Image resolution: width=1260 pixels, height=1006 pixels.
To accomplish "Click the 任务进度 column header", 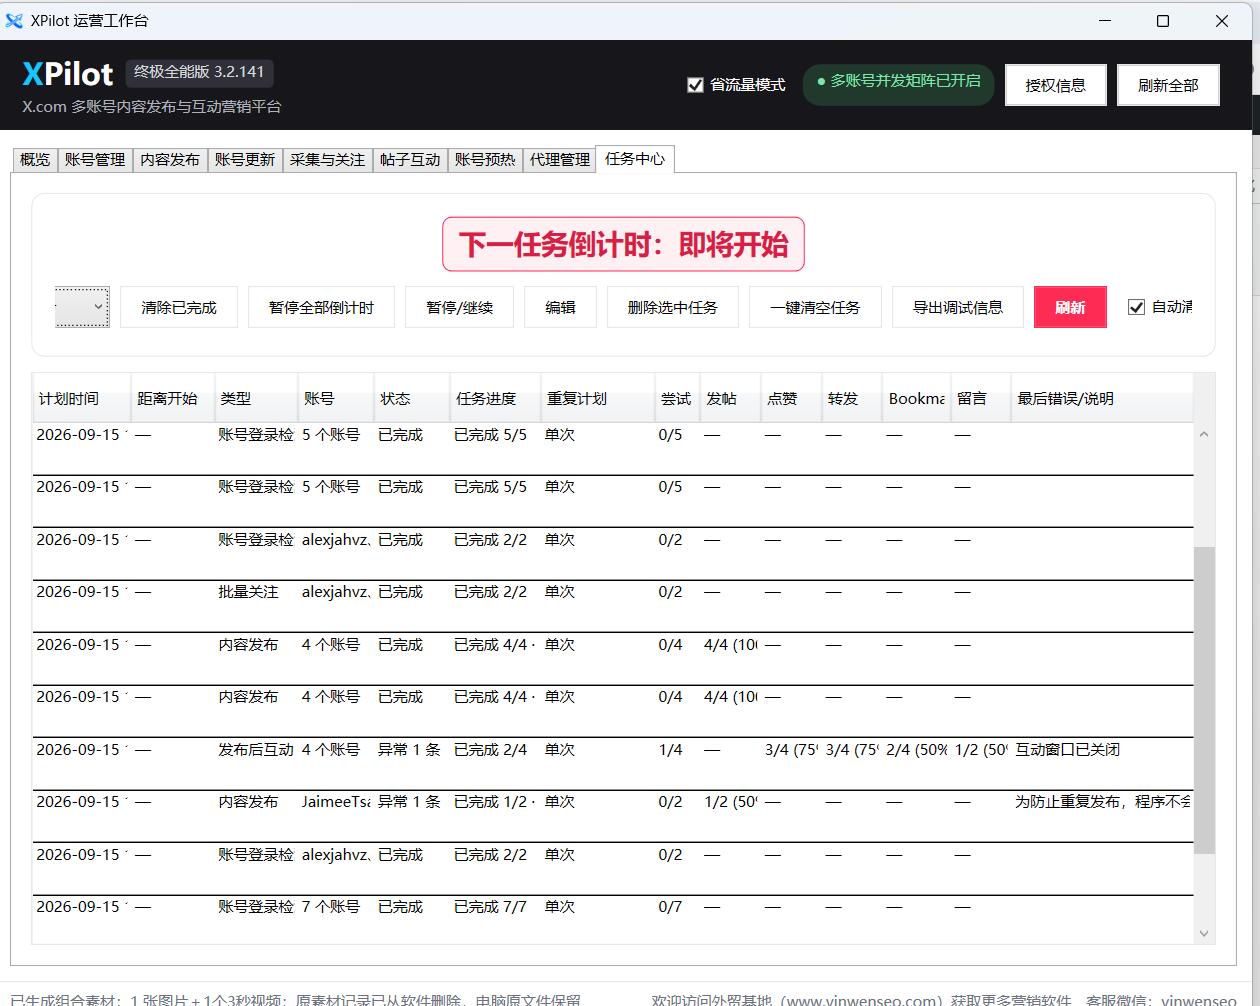I will point(495,398).
